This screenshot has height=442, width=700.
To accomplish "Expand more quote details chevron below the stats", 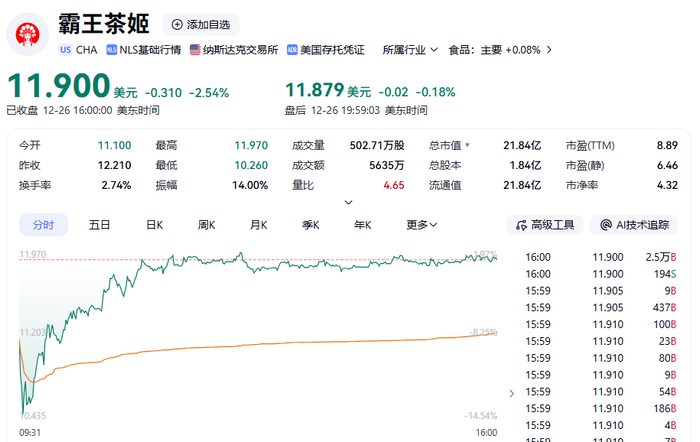I will pyautogui.click(x=349, y=202).
